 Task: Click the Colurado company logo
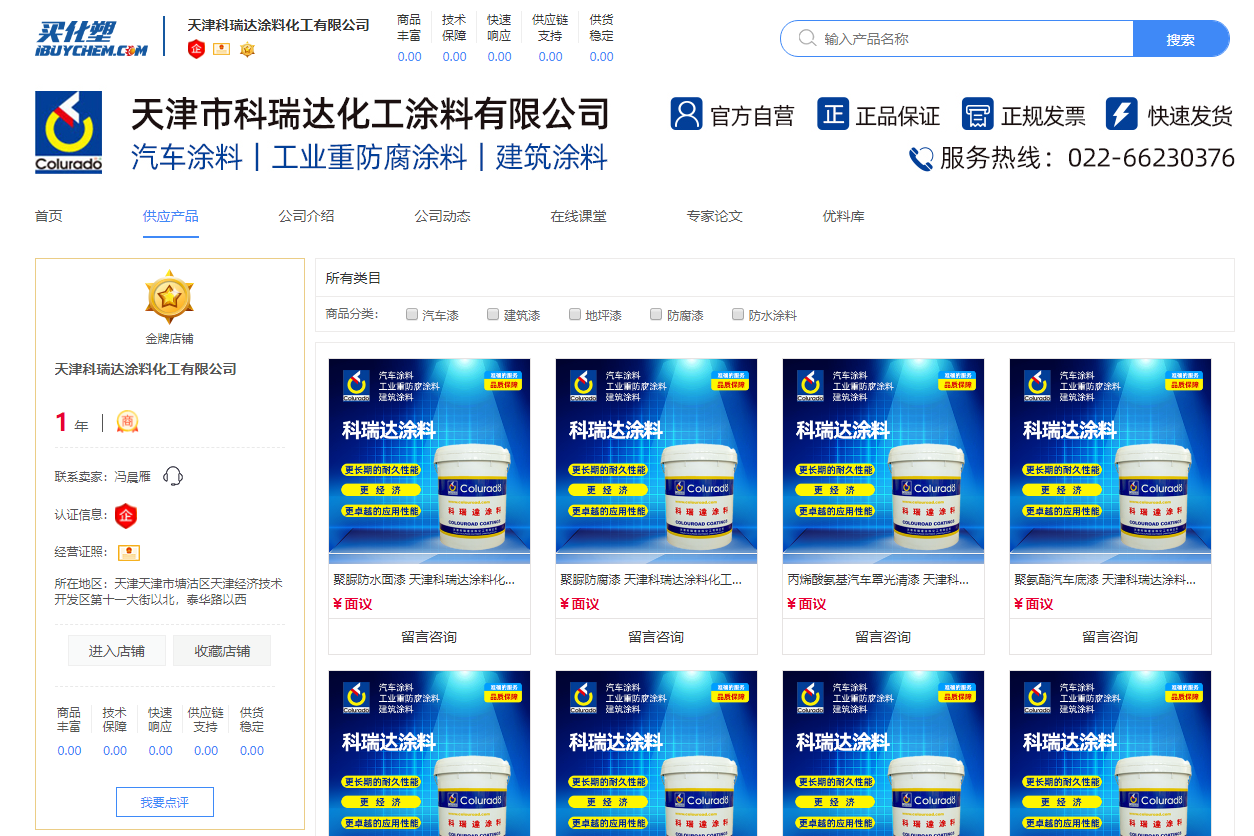69,132
